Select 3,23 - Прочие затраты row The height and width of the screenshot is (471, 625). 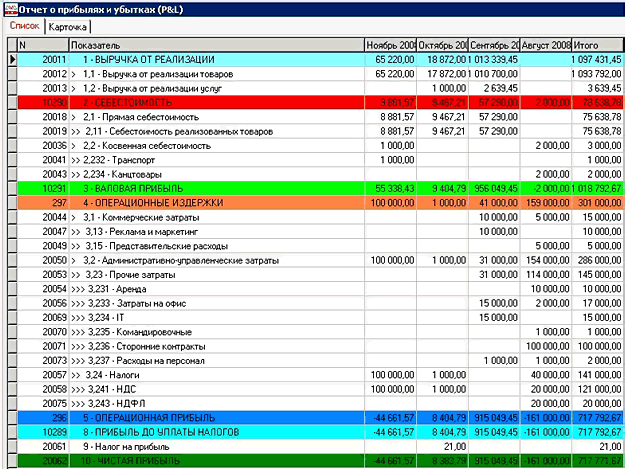pyautogui.click(x=320, y=275)
